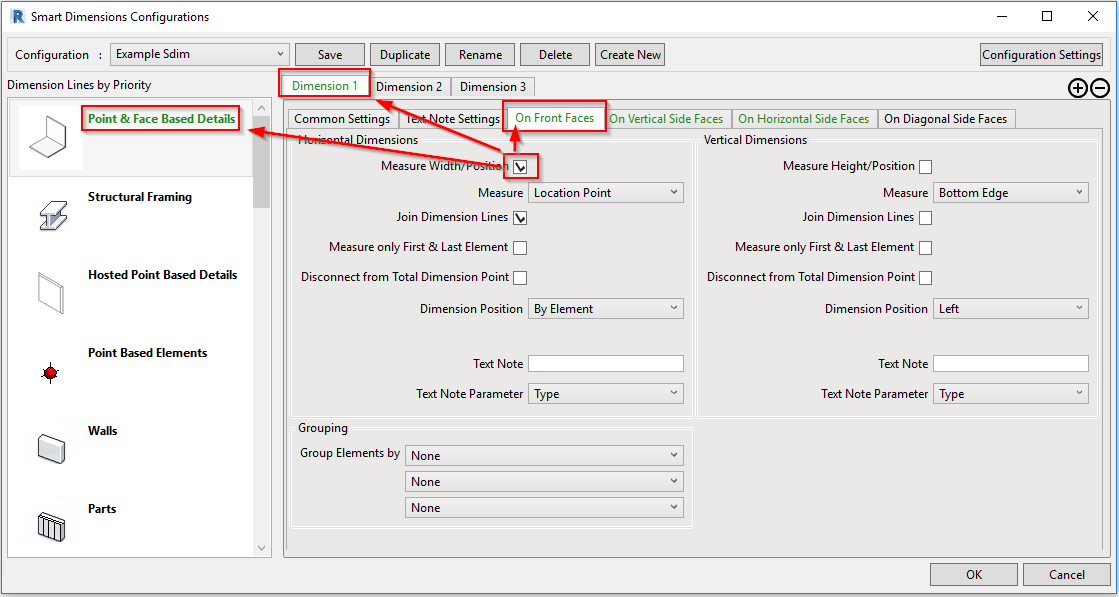Select the Point Based Elements red dot icon
This screenshot has height=597, width=1119.
(x=51, y=372)
